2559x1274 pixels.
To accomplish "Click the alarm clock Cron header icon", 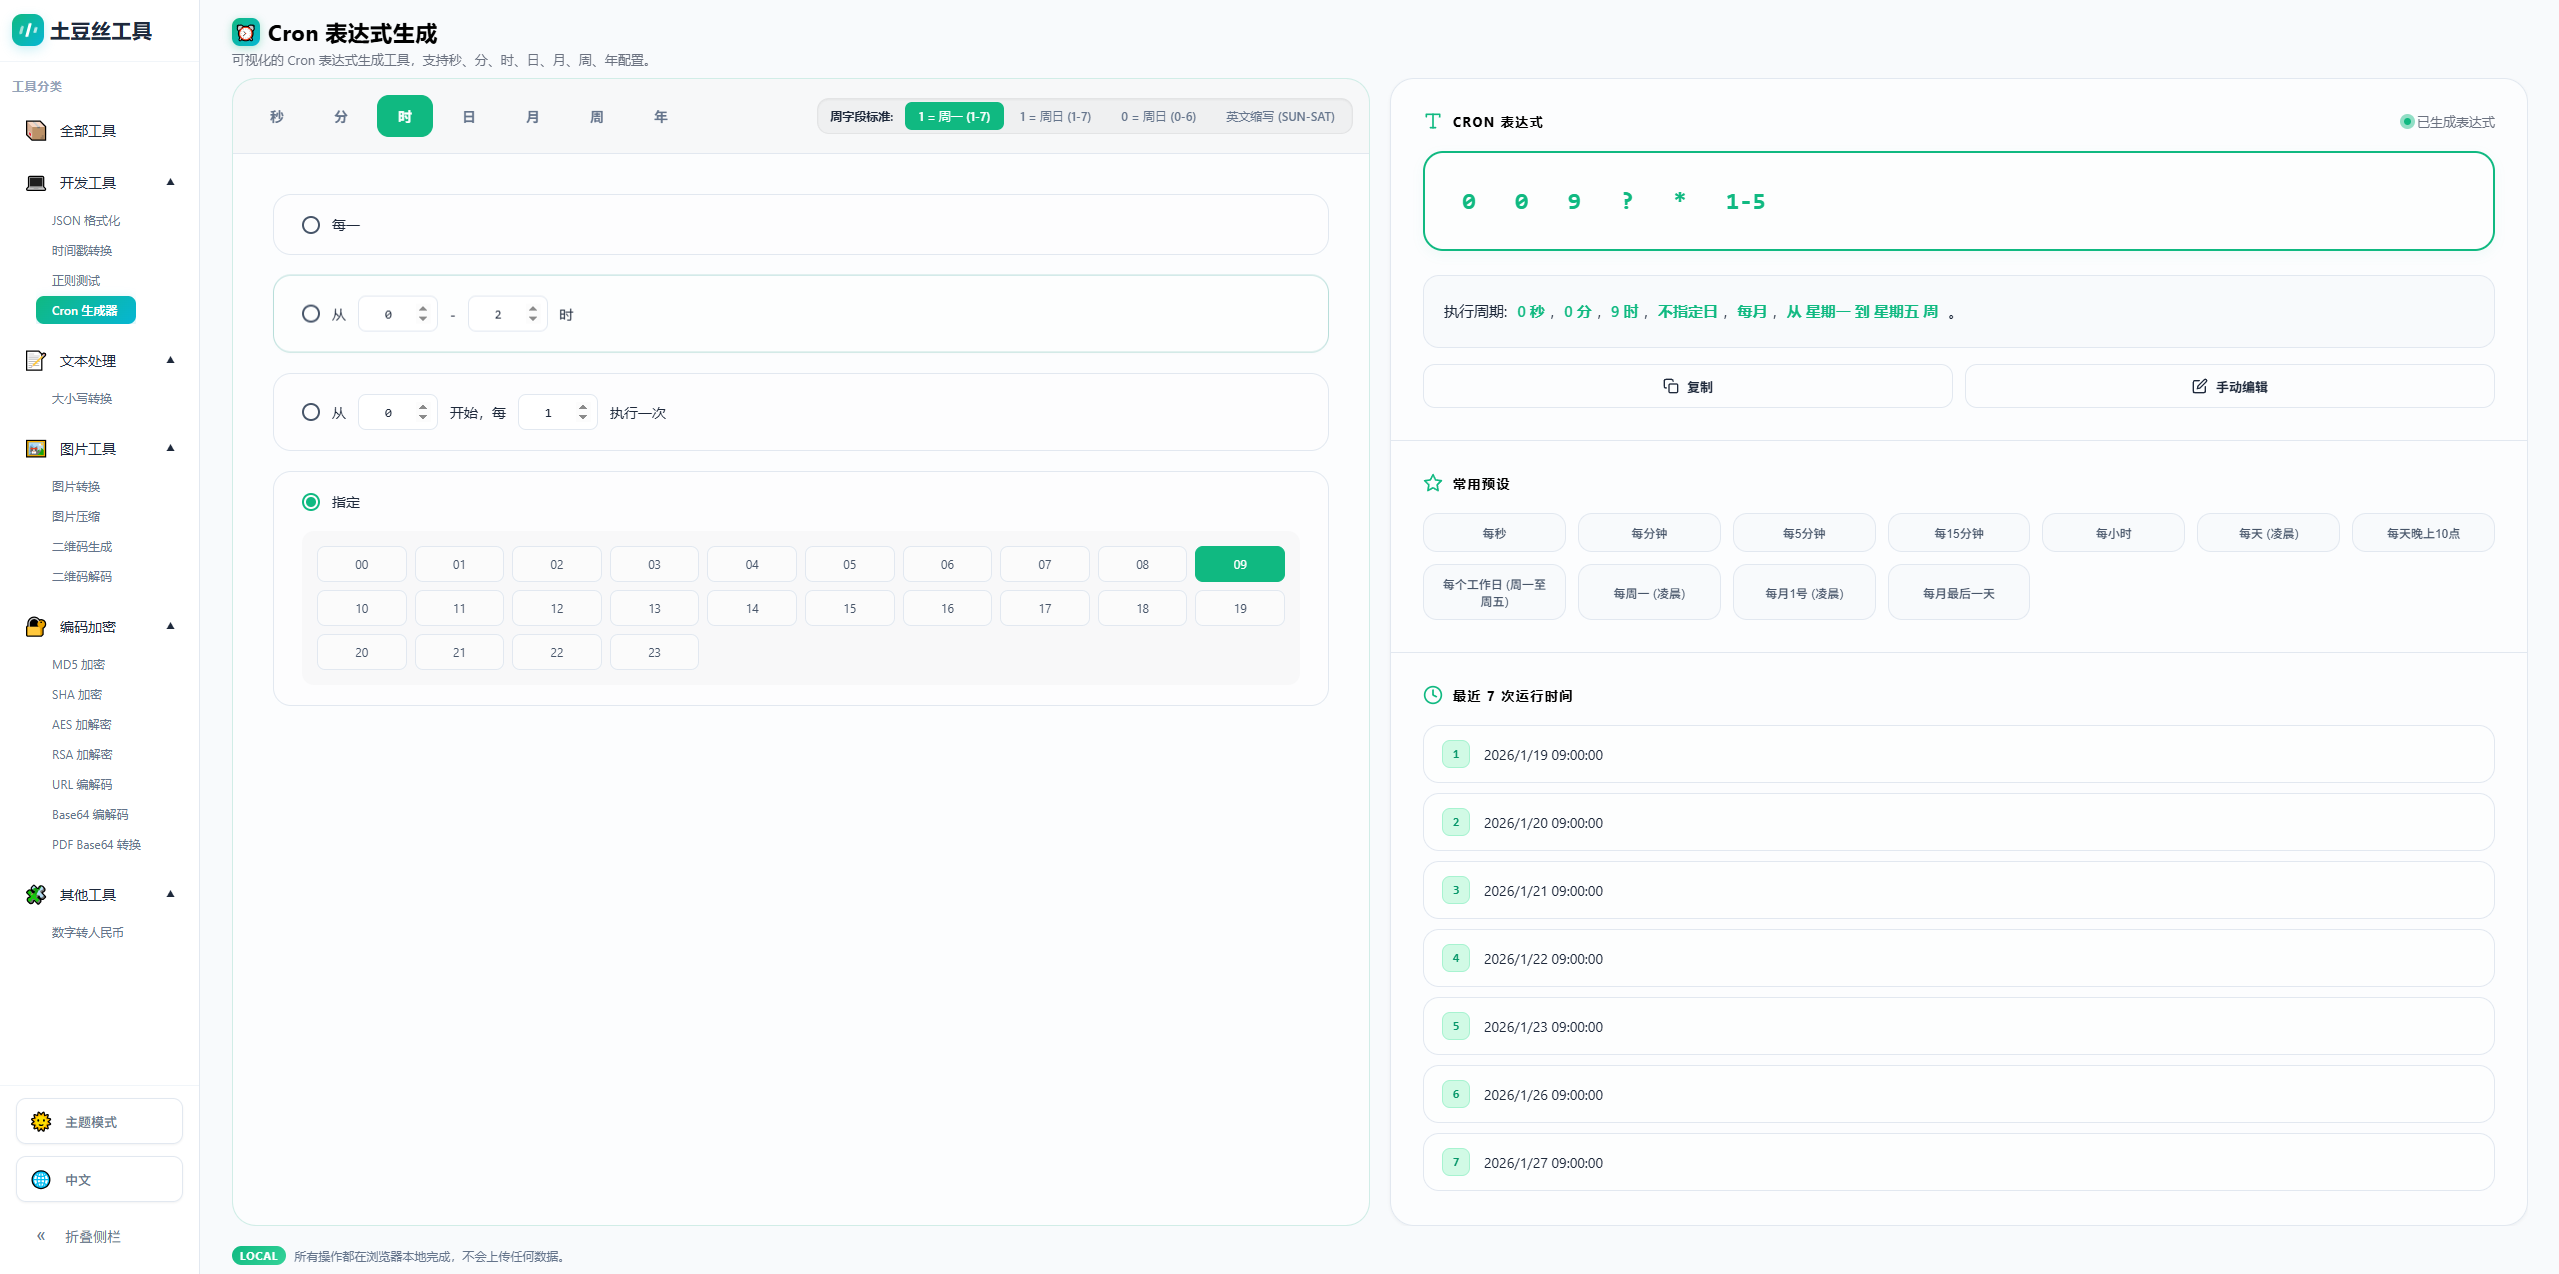I will tap(245, 33).
